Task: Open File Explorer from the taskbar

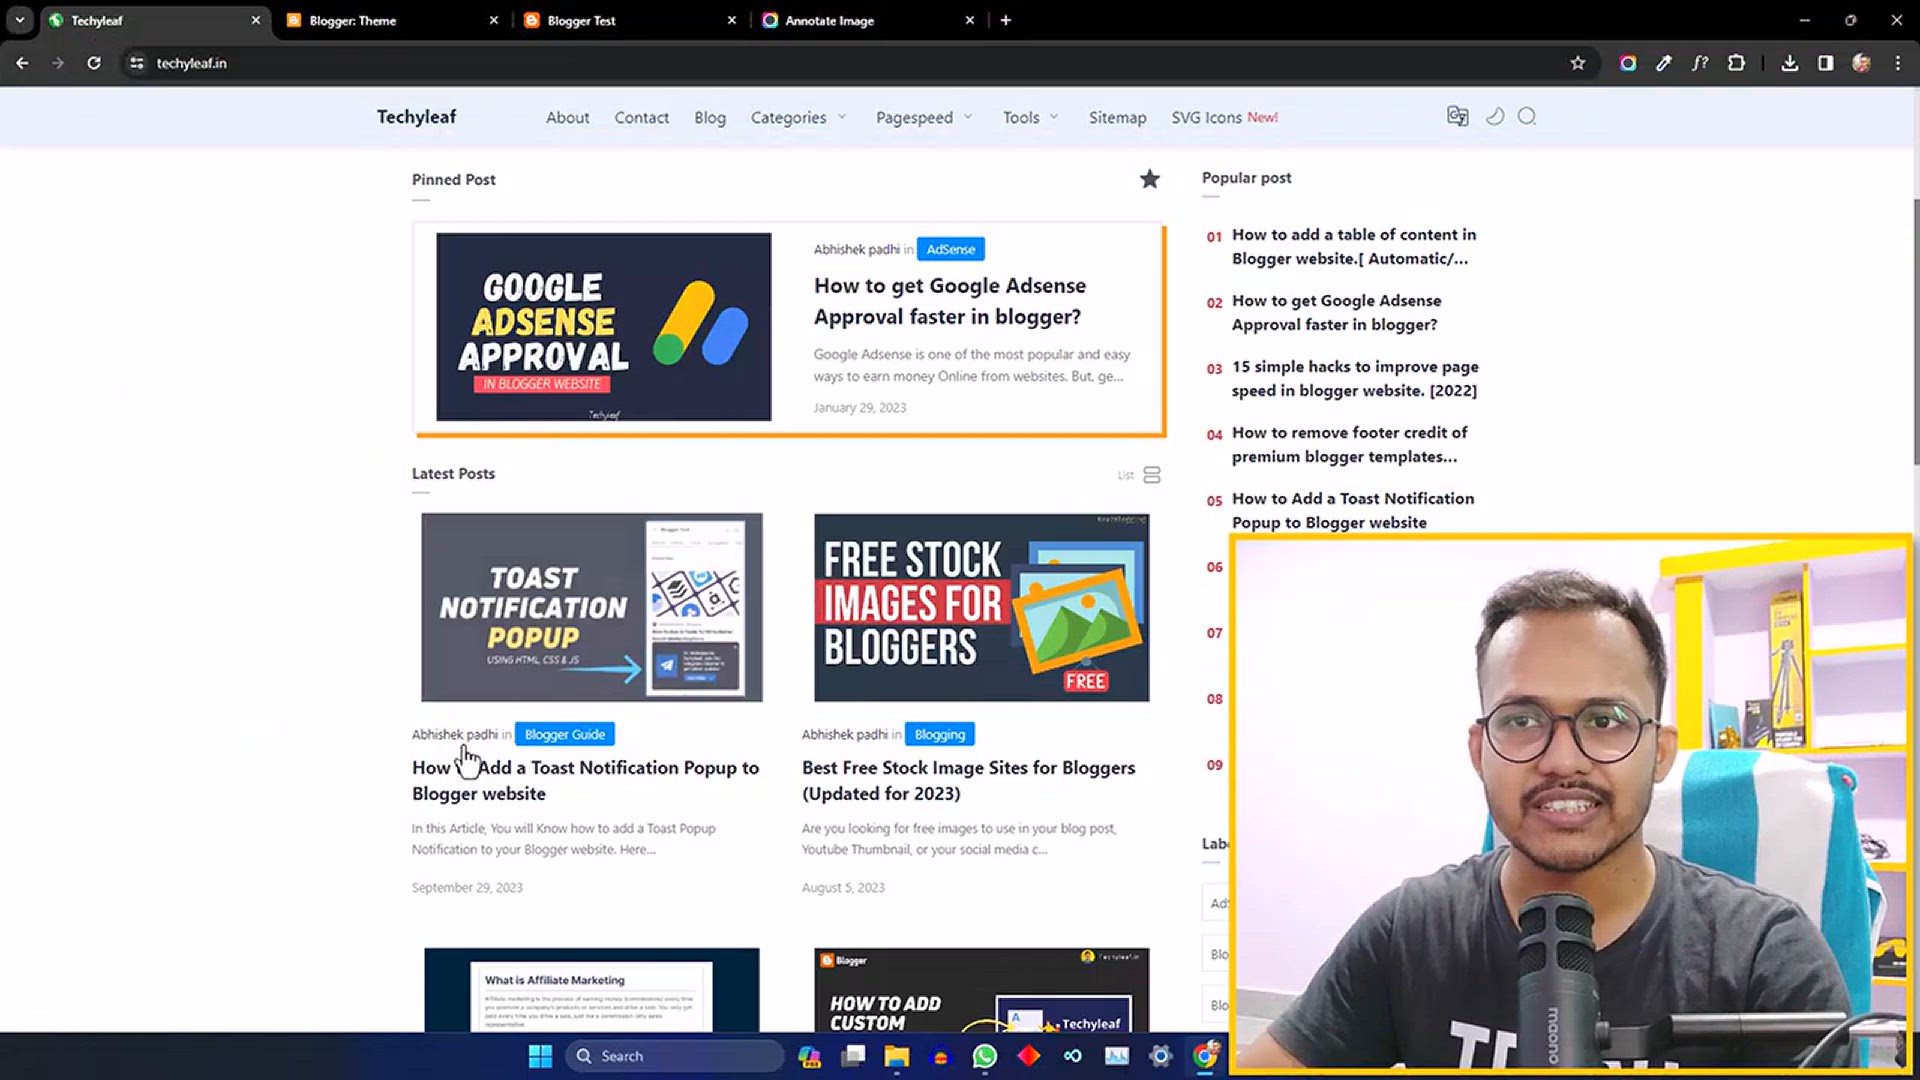Action: pyautogui.click(x=897, y=1056)
